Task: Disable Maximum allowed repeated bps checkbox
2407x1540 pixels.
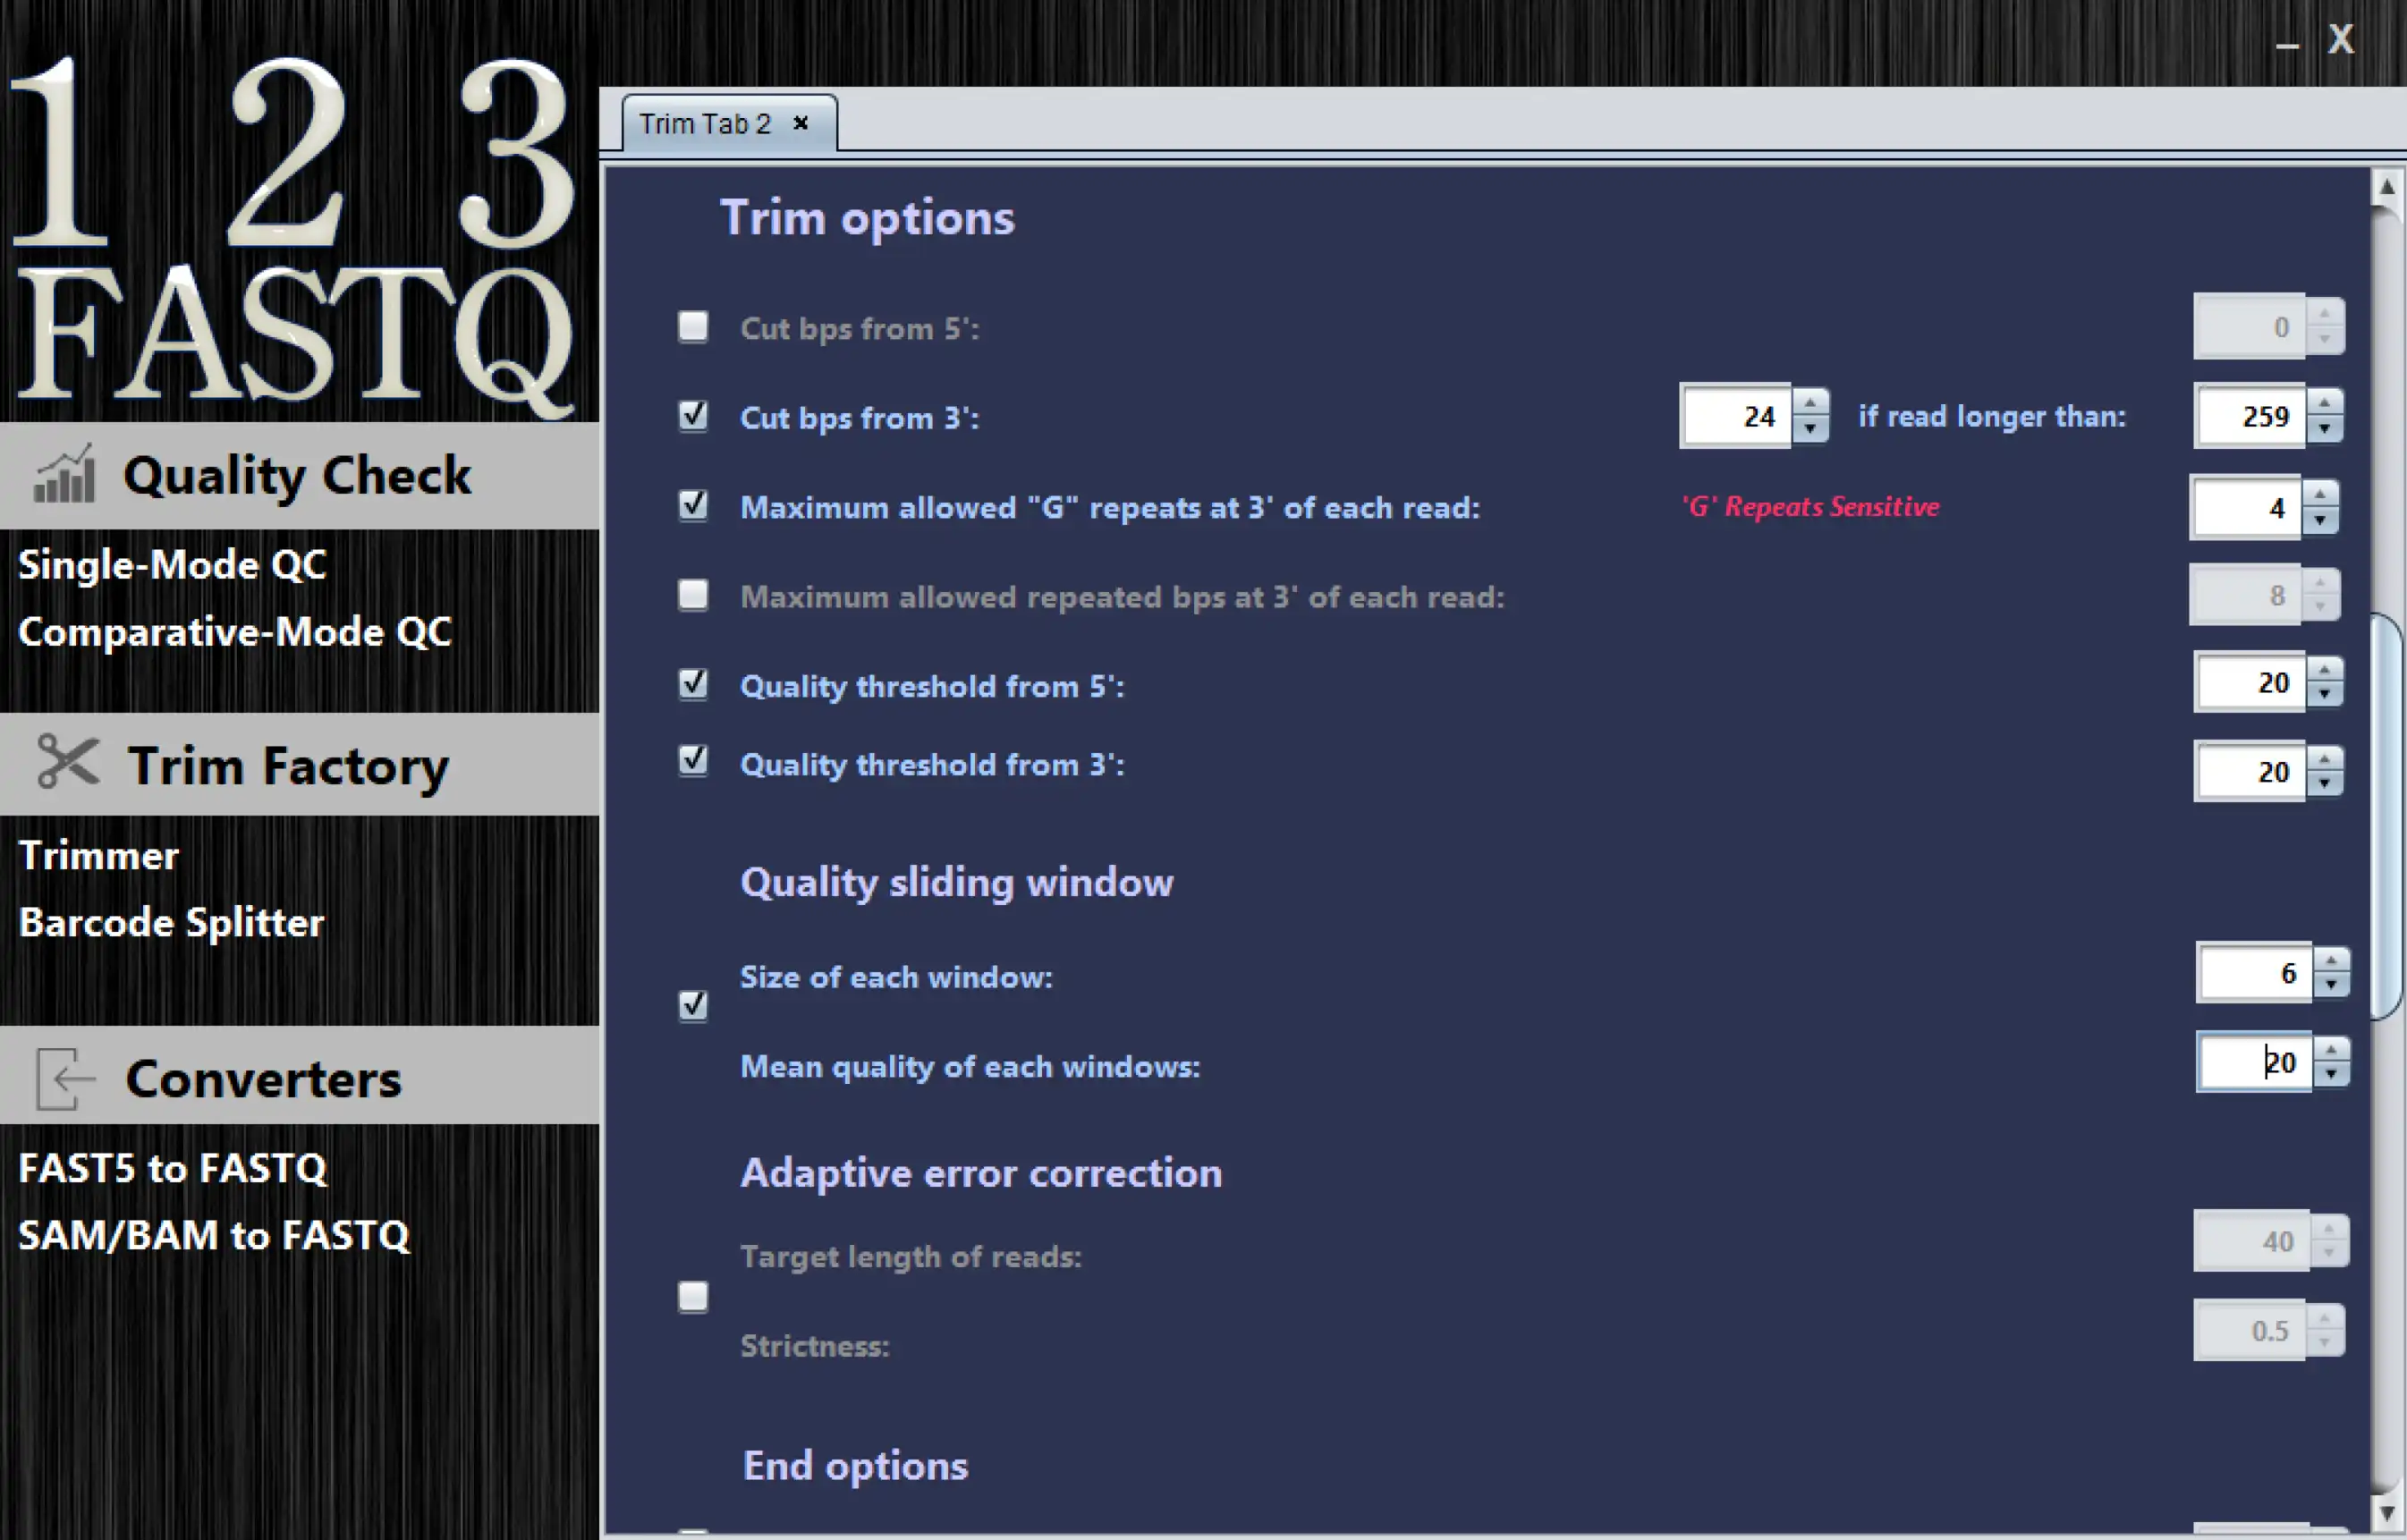Action: (x=695, y=595)
